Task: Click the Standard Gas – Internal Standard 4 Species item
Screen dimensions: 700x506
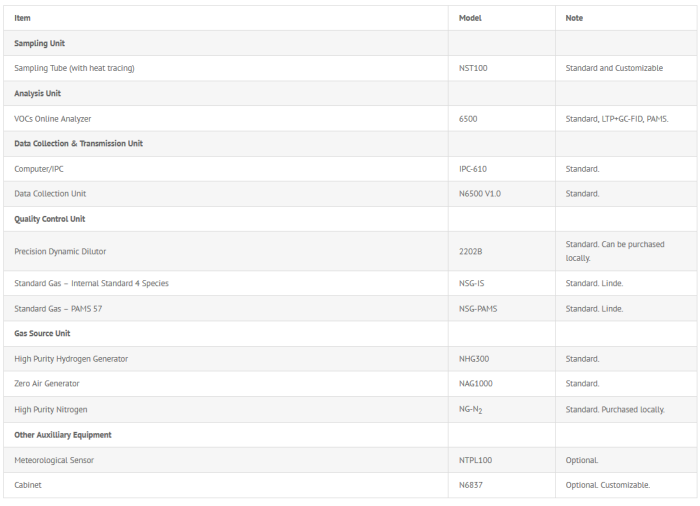Action: tap(91, 283)
